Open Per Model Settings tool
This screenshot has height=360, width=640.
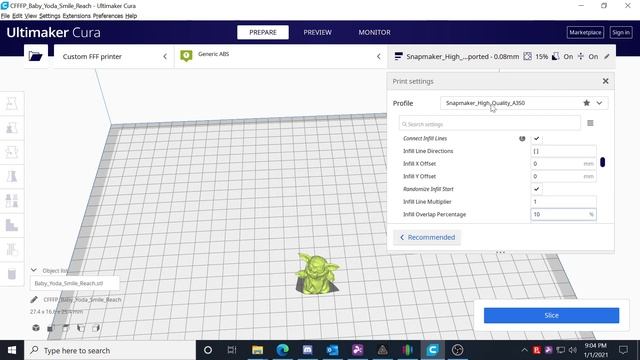click(12, 201)
